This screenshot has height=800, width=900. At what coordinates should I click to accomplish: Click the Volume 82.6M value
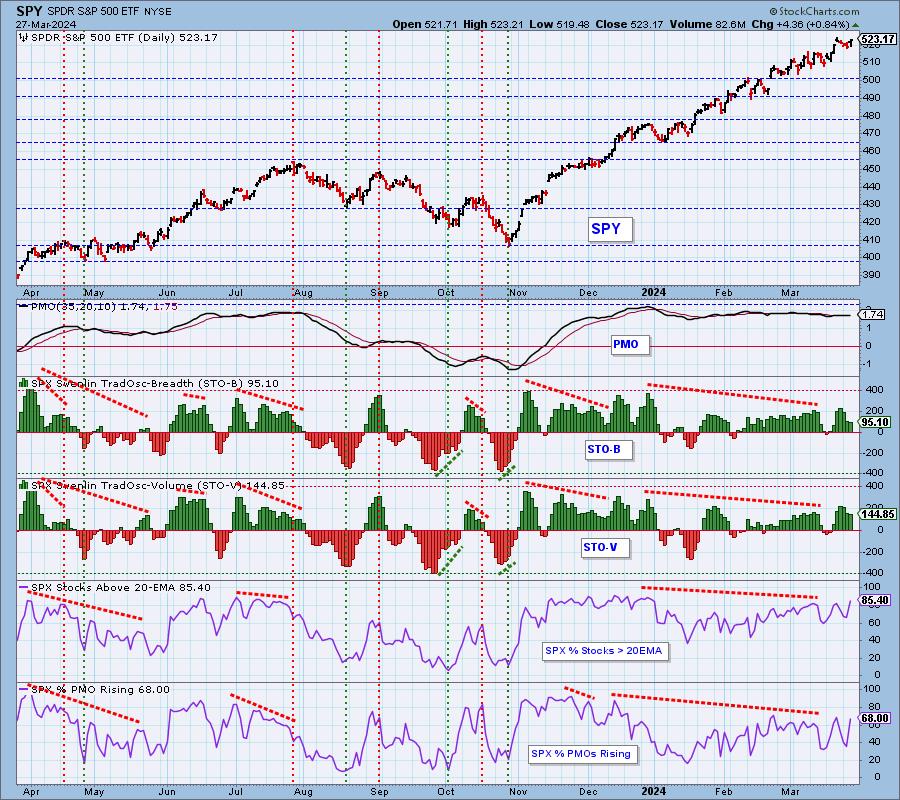709,24
